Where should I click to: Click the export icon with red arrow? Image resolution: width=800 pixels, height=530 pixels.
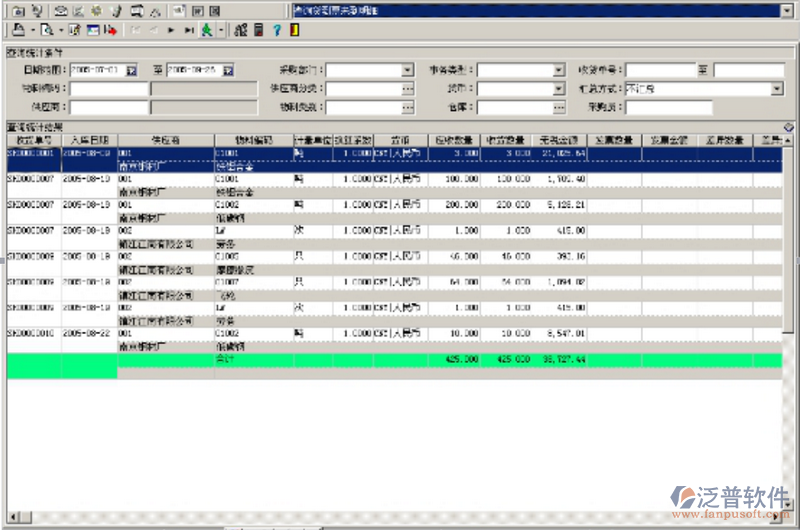[x=110, y=30]
